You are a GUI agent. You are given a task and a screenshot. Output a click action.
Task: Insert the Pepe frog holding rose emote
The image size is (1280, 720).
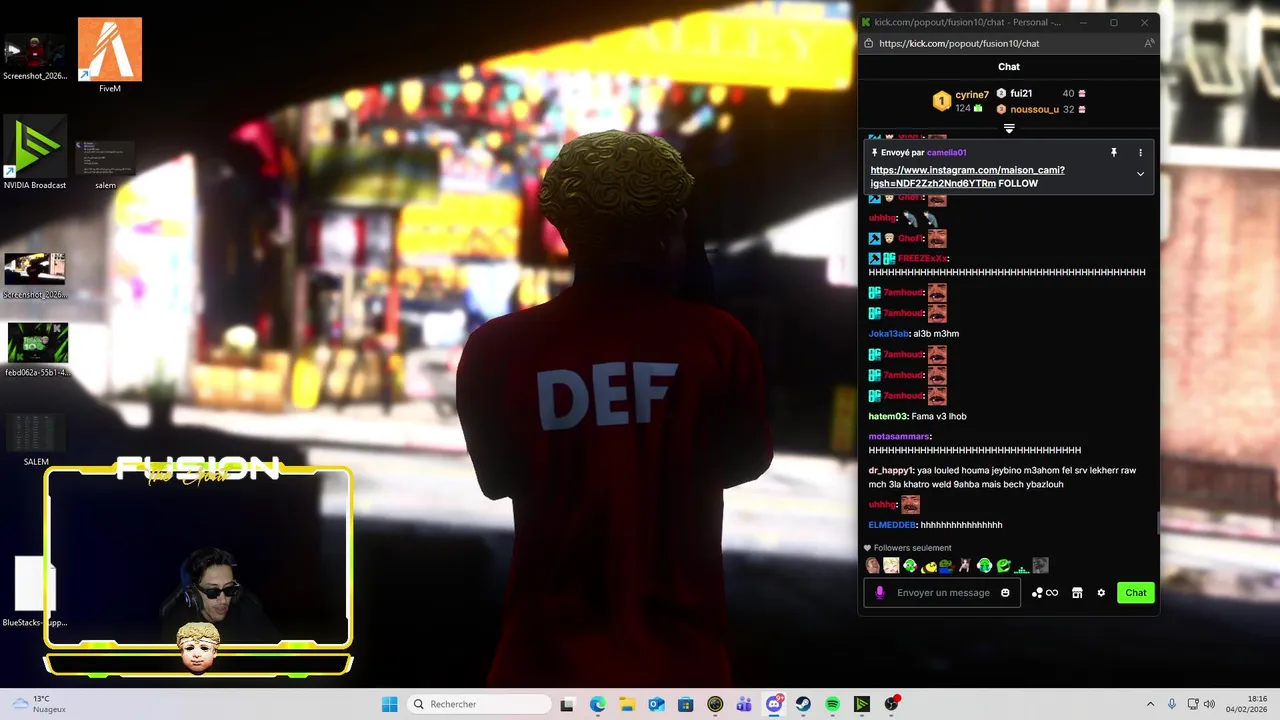[x=947, y=567]
